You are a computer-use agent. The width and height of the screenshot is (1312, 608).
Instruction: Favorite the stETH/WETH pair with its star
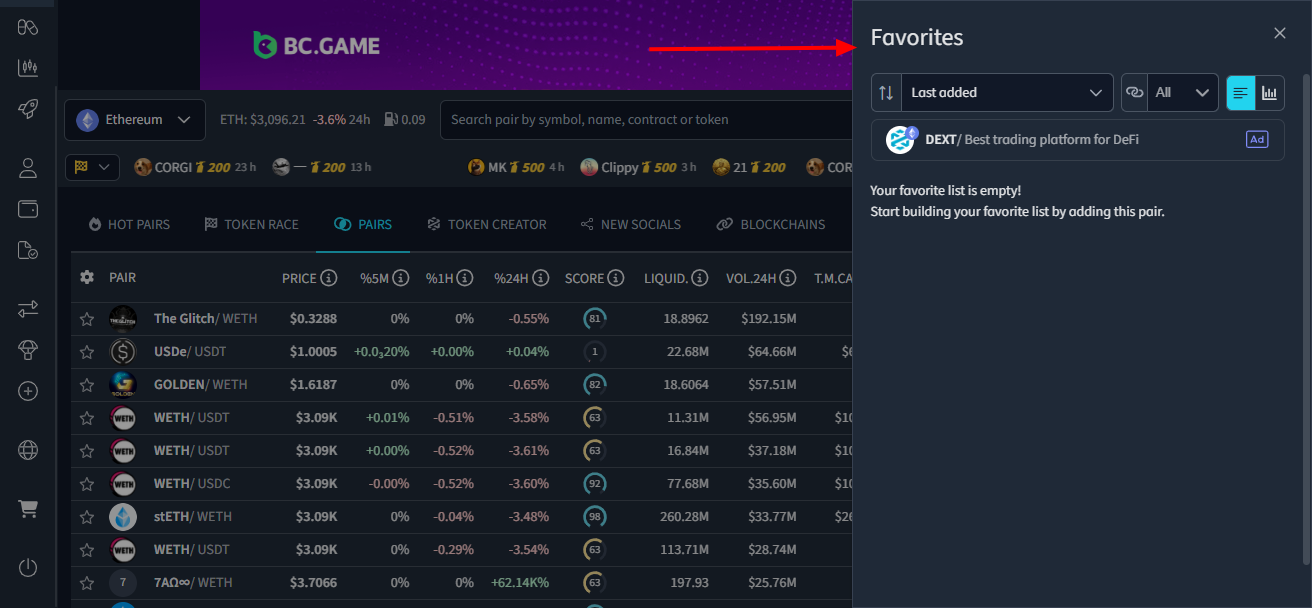(x=86, y=516)
